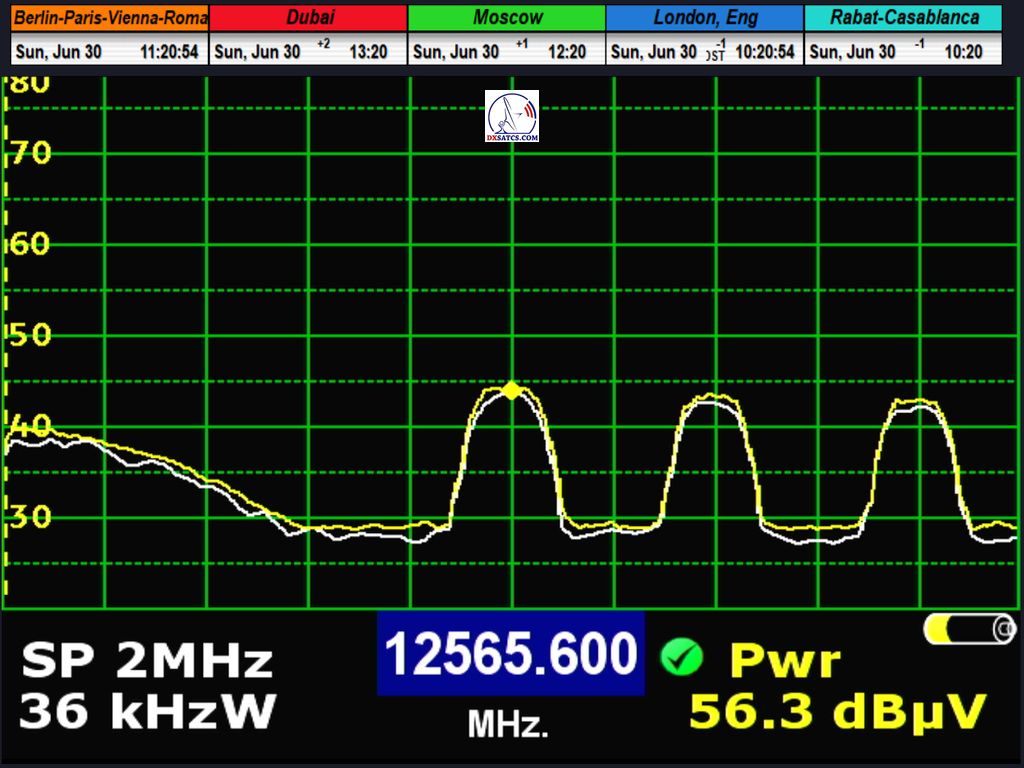Screen dimensions: 1024x768
Task: Click the MHz. unit label below frequency
Action: (508, 724)
